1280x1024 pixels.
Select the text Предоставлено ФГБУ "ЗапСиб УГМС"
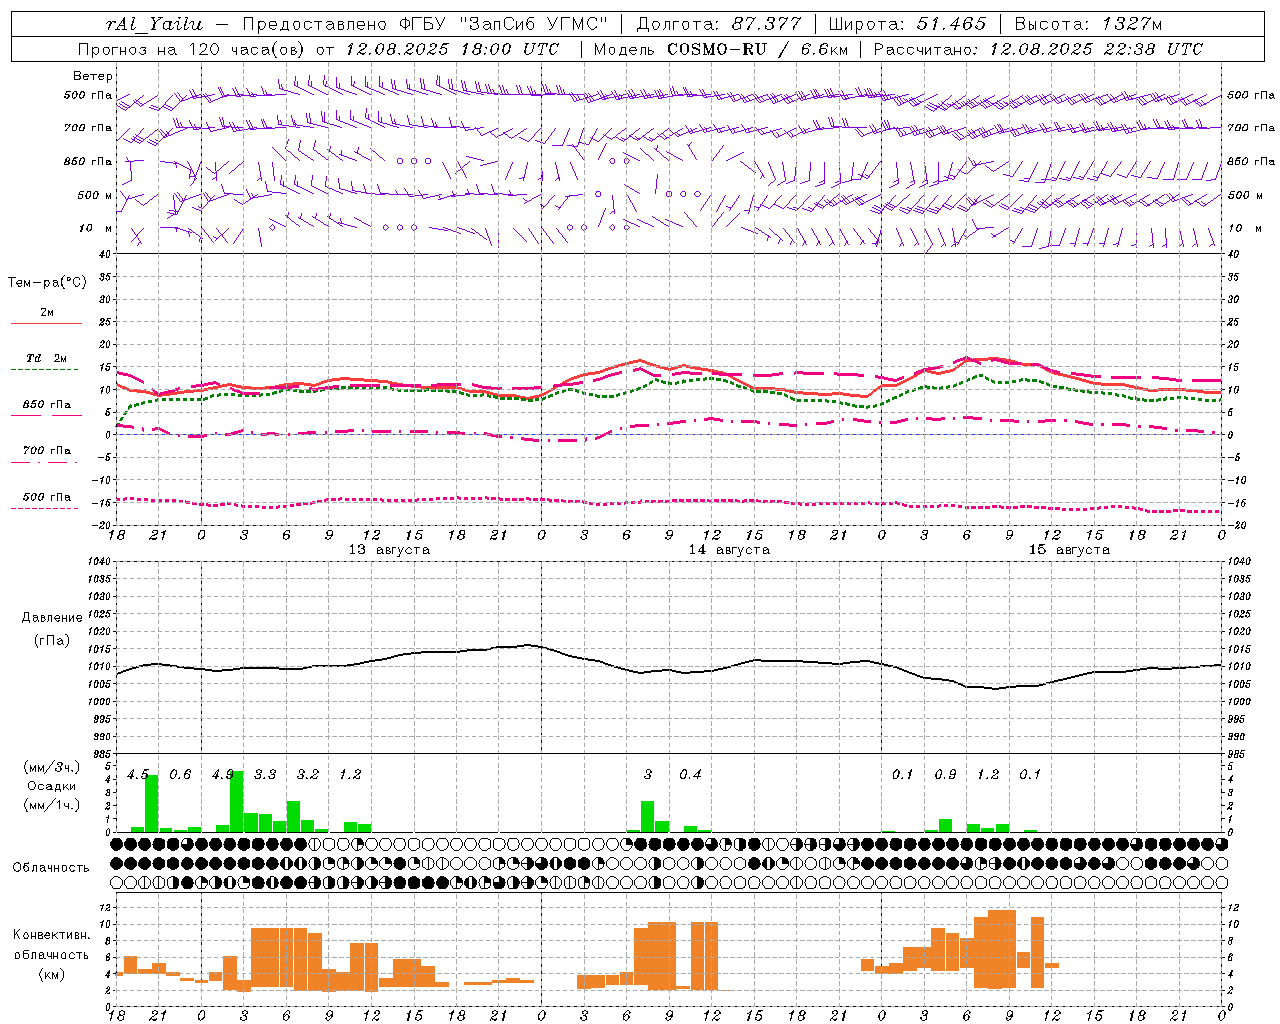click(425, 24)
